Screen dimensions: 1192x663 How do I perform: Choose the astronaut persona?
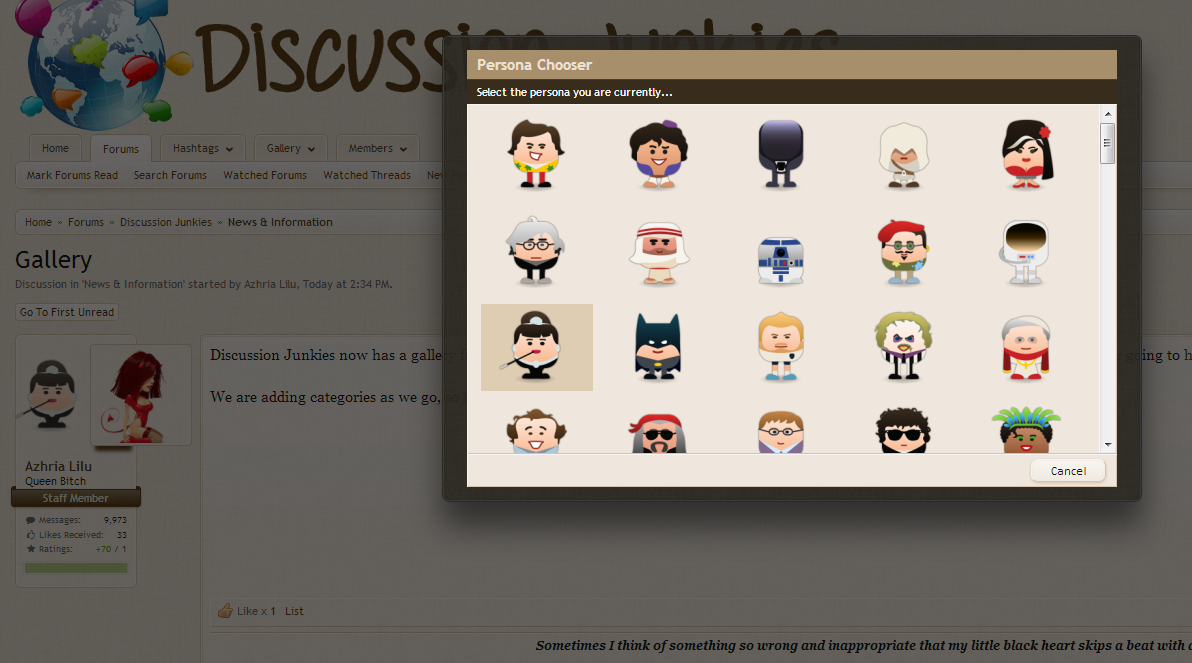click(x=1026, y=252)
